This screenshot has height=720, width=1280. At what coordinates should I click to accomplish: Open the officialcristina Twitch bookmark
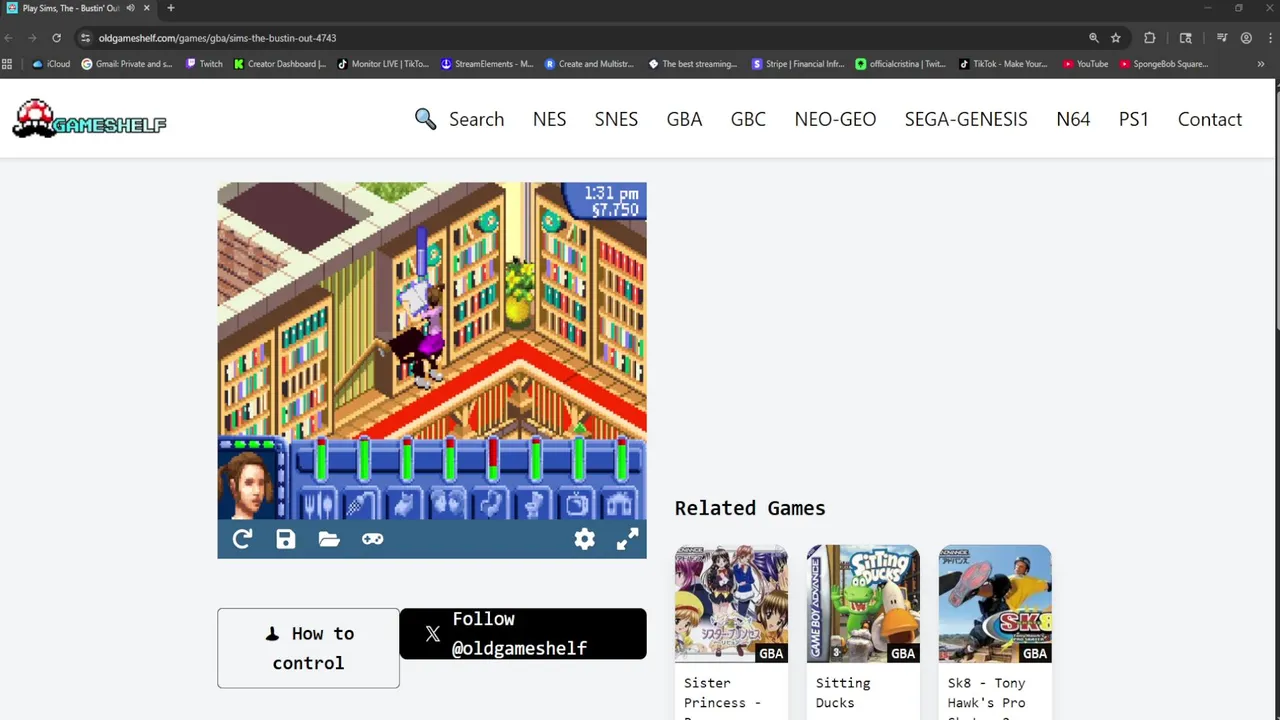pyautogui.click(x=901, y=64)
